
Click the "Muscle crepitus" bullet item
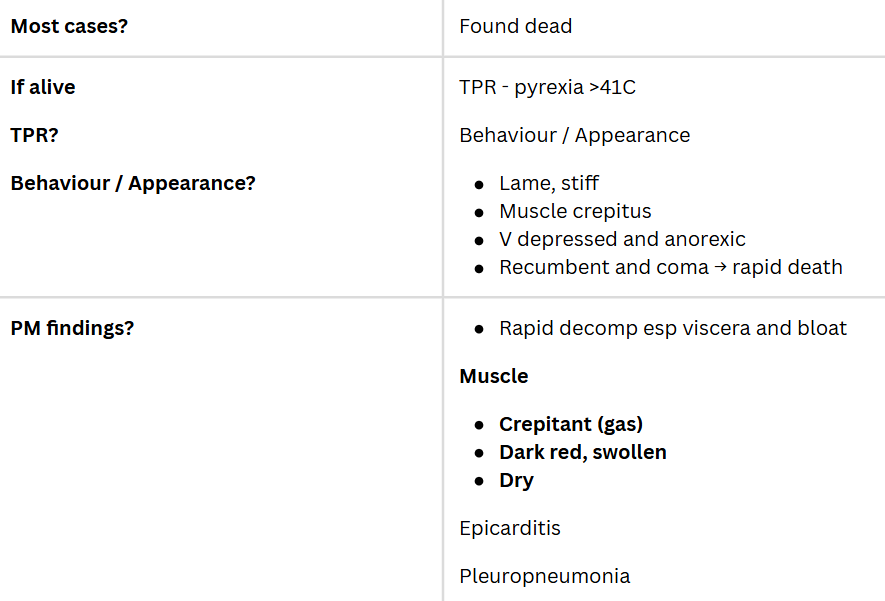coord(575,211)
